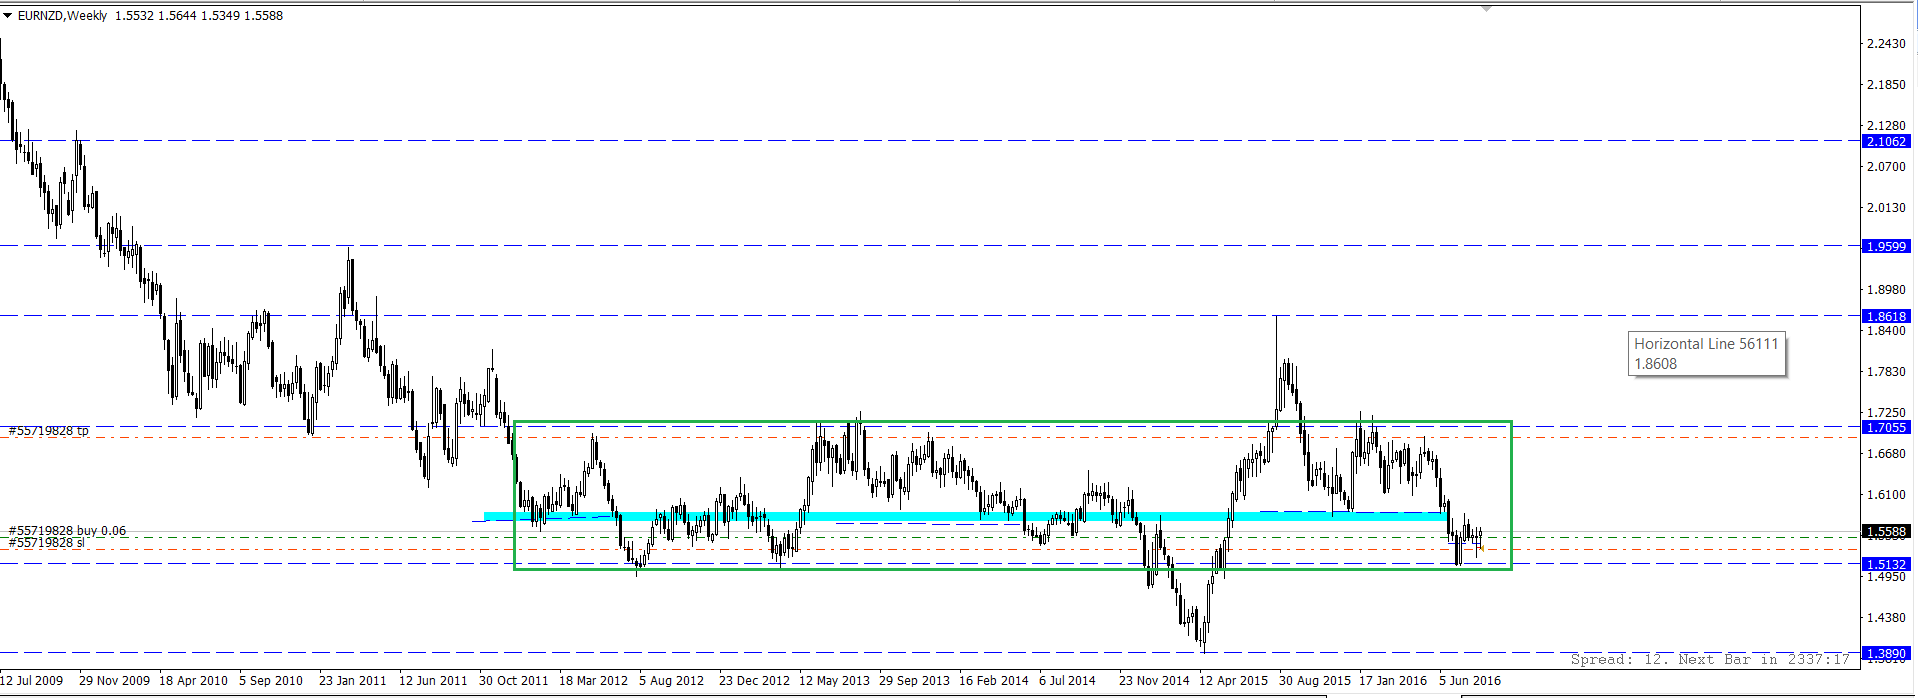
Task: Click the 5 Aug 2012 date label
Action: pyautogui.click(x=672, y=681)
